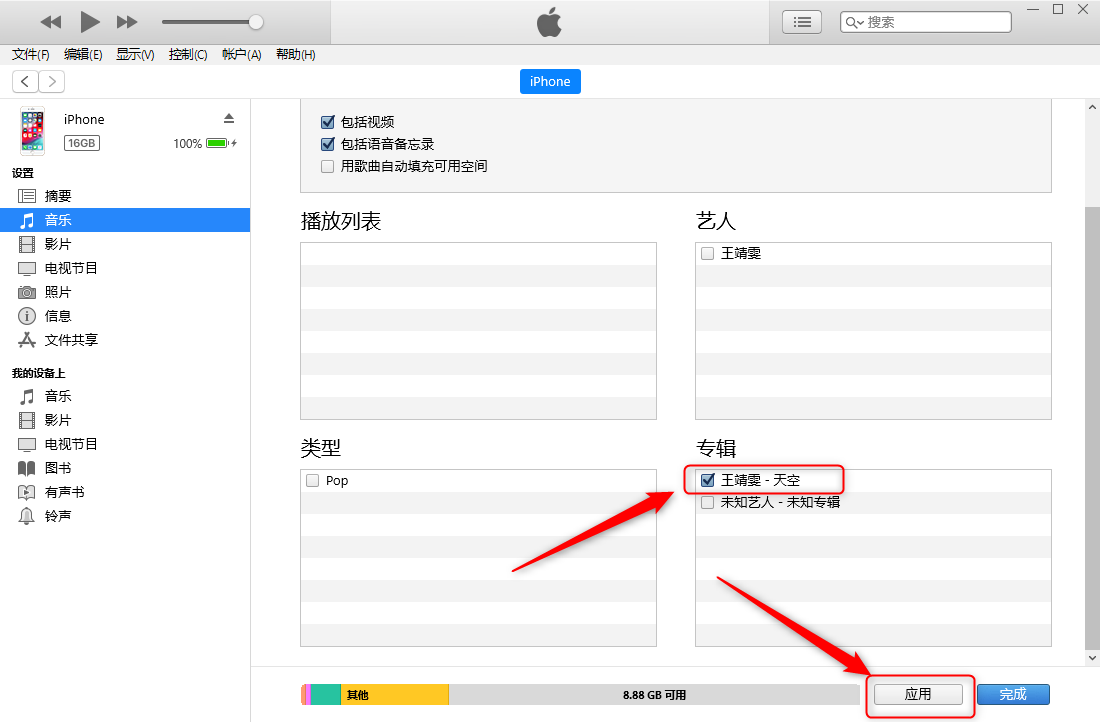1100x722 pixels.
Task: Click the 艺人 heading
Action: [716, 221]
